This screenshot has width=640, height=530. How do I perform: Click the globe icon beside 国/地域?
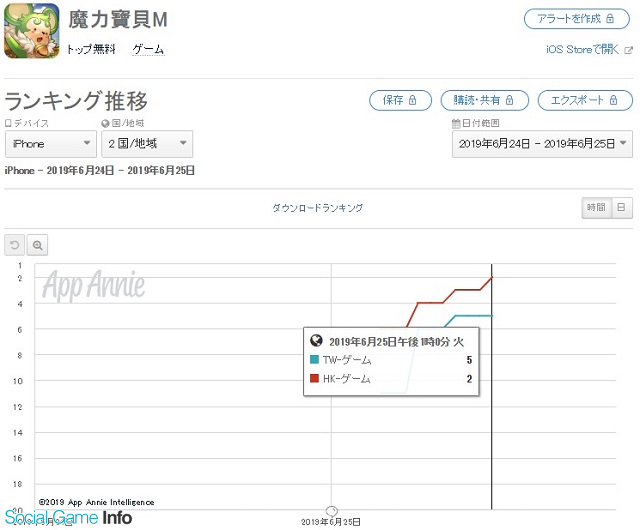coord(105,123)
